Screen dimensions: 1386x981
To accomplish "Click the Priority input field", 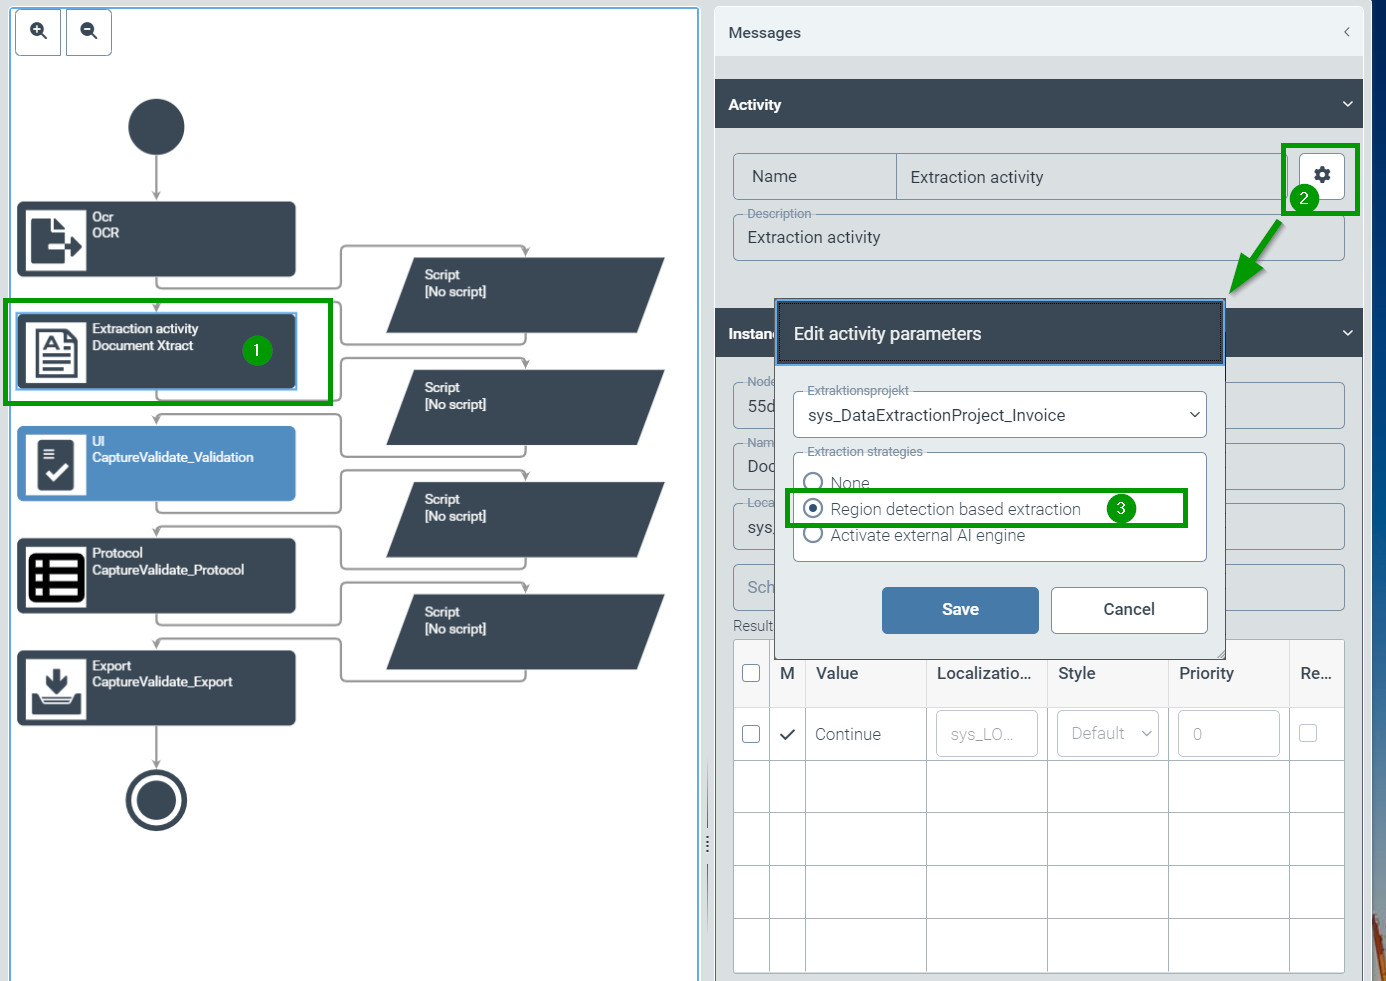I will [1228, 734].
